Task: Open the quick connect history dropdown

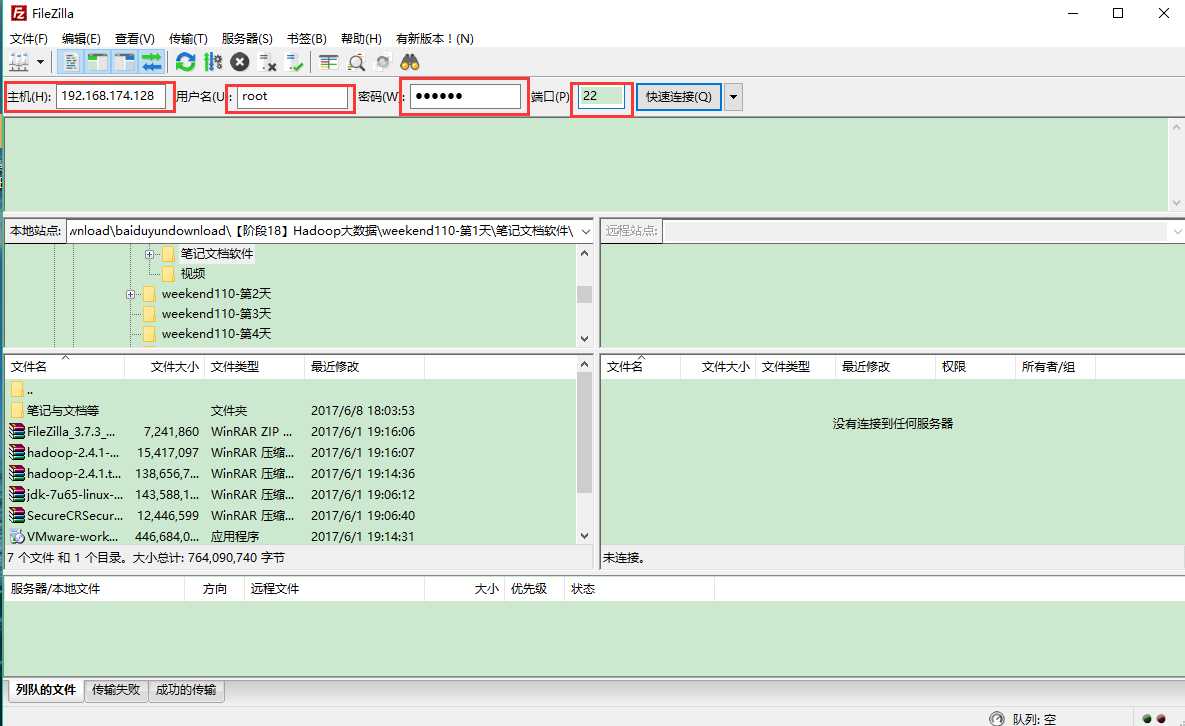Action: (x=733, y=97)
